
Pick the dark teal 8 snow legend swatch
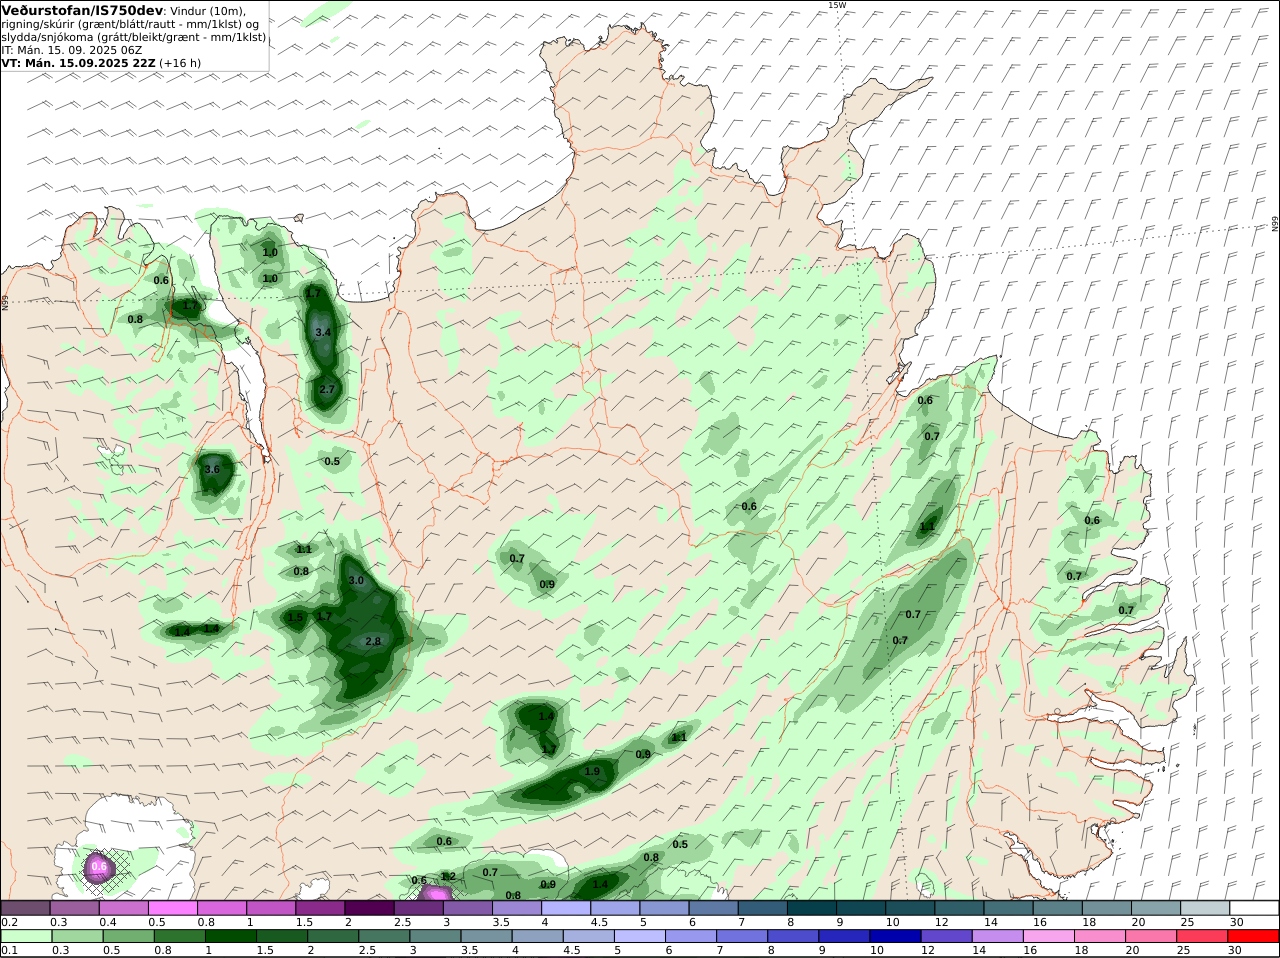[813, 908]
